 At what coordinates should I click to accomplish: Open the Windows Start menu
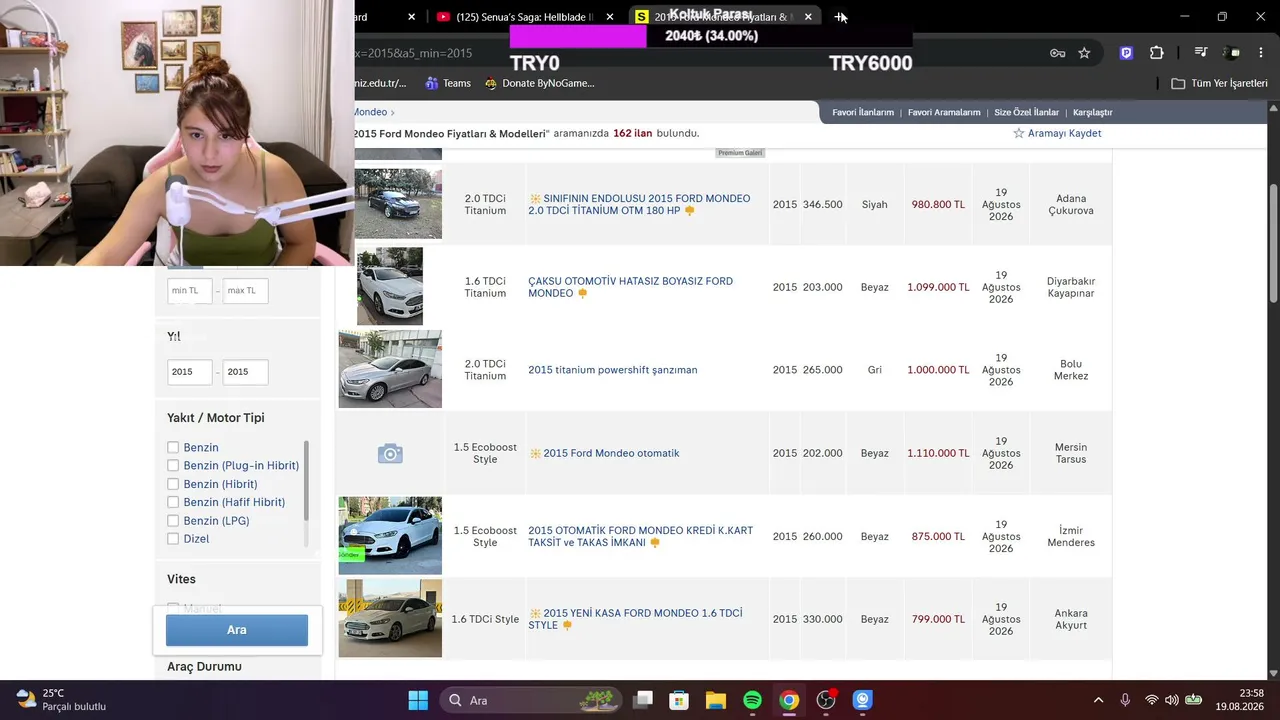(418, 700)
